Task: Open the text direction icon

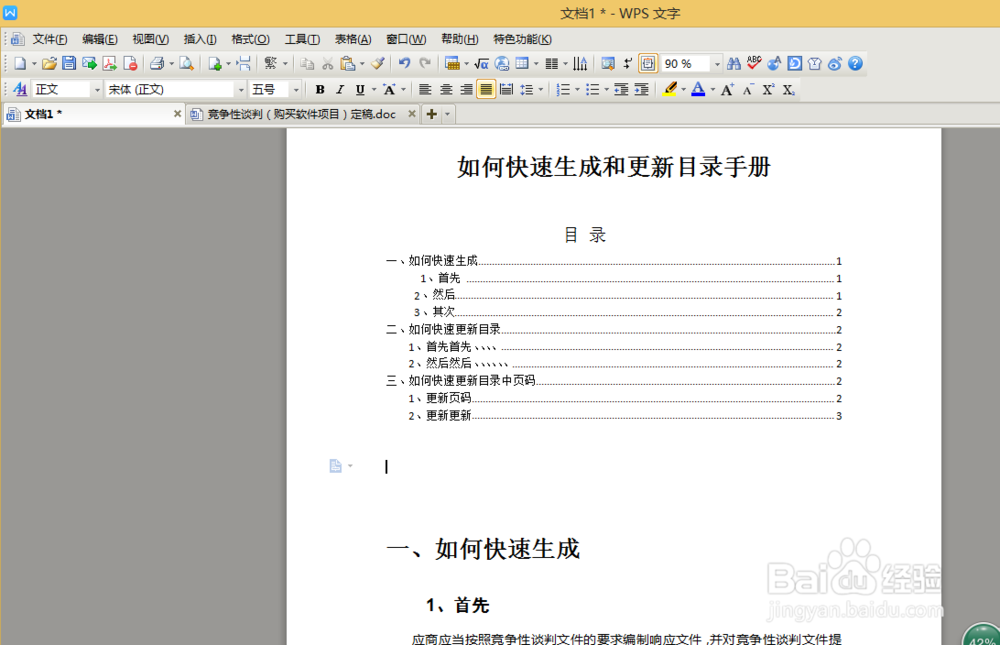Action: tap(580, 63)
